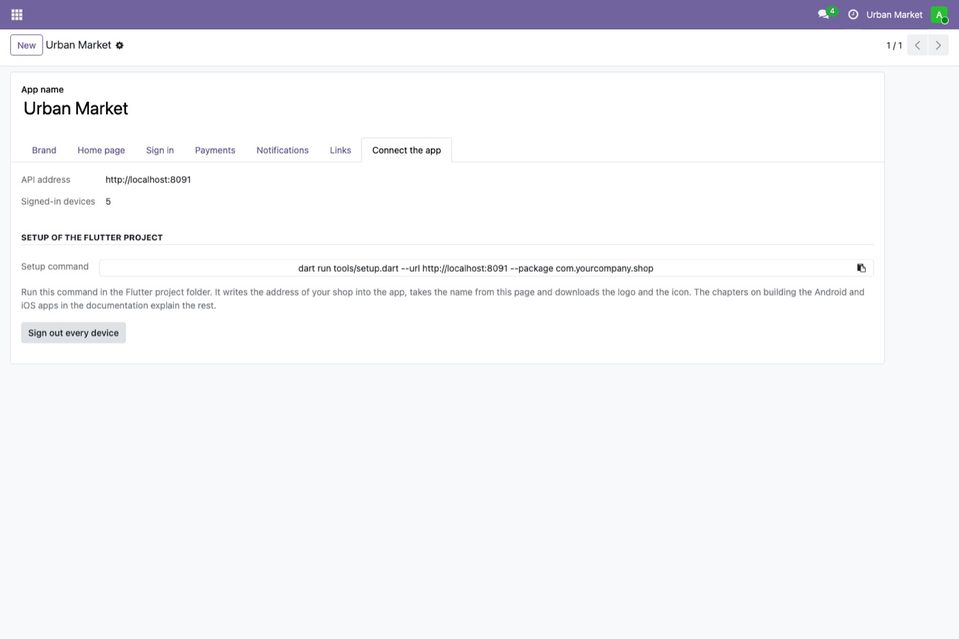Switch to the Payments tab
Viewport: 959px width, 639px height.
(215, 150)
